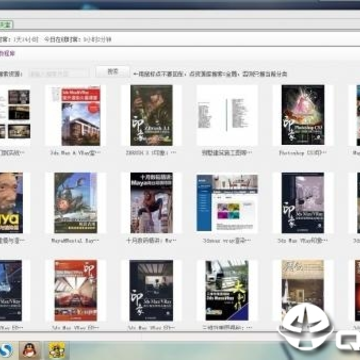
Task: Open the Maya & Mental Ray book cover
Action: pos(76,203)
